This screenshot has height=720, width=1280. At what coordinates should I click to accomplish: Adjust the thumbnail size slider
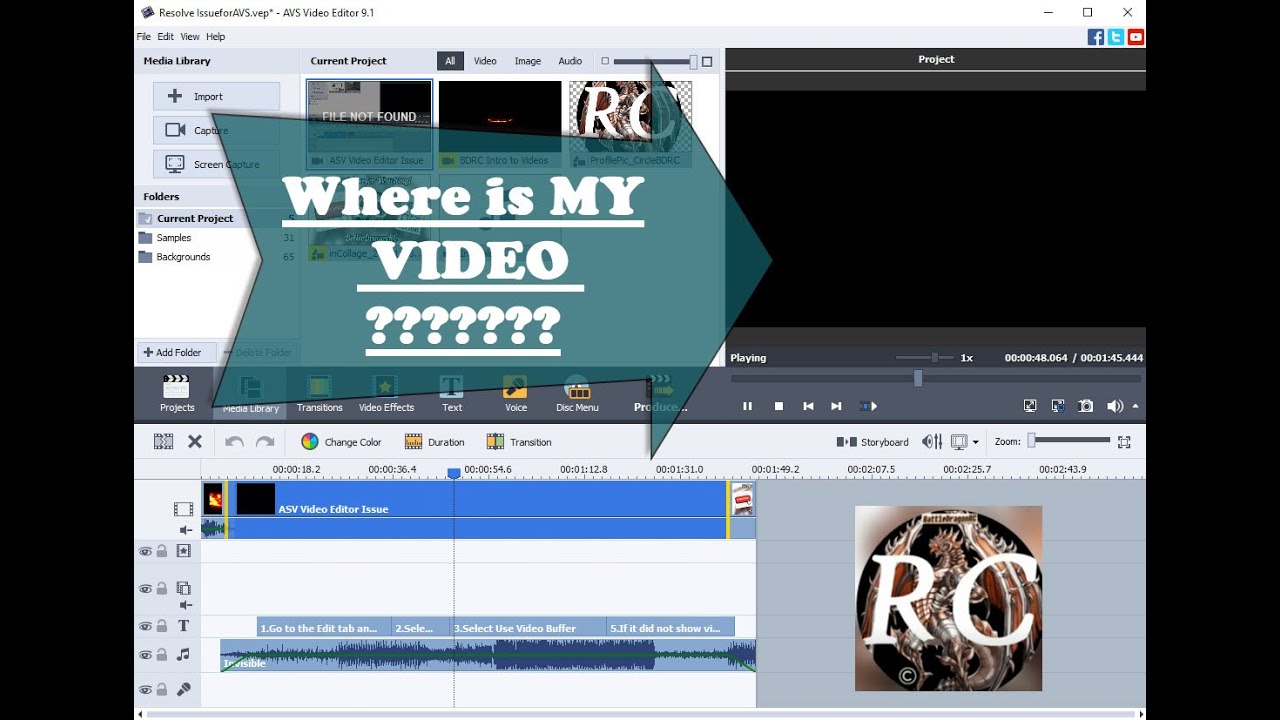(x=654, y=61)
